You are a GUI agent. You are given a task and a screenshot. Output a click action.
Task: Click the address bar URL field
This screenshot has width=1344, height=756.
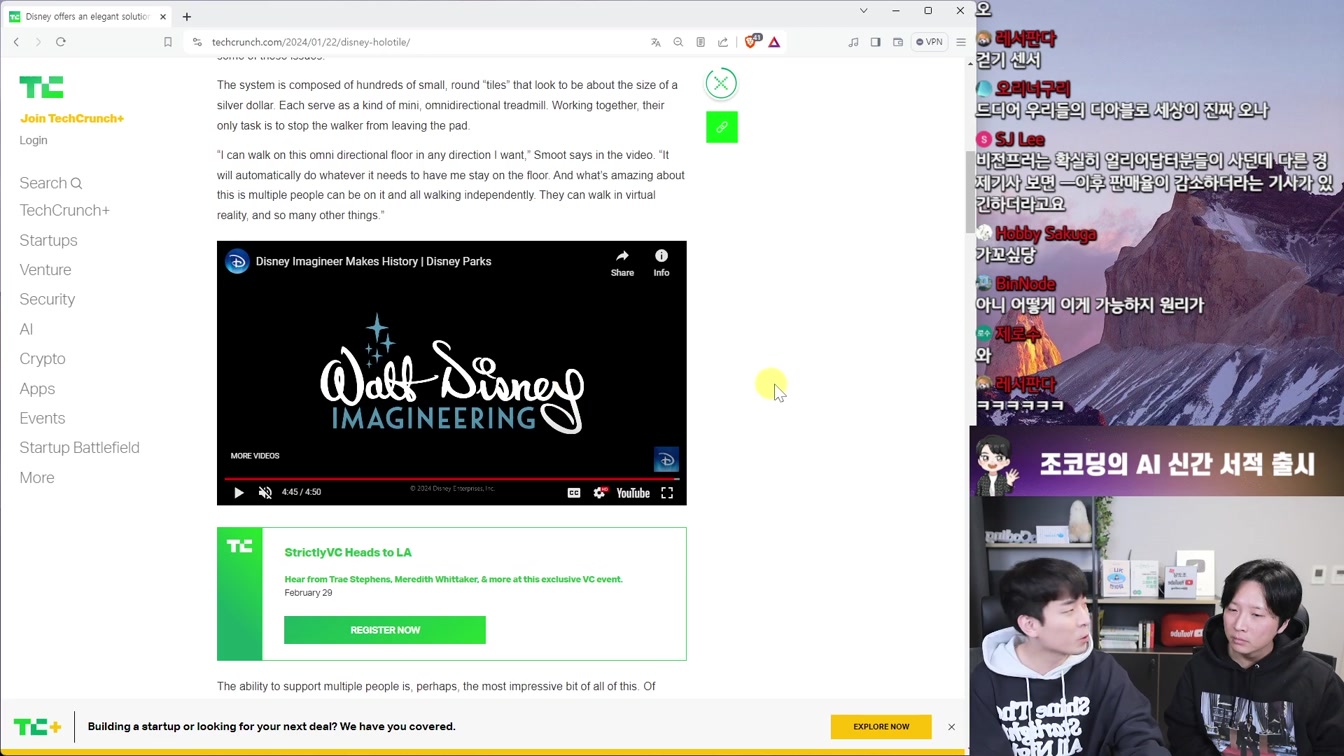(420, 42)
